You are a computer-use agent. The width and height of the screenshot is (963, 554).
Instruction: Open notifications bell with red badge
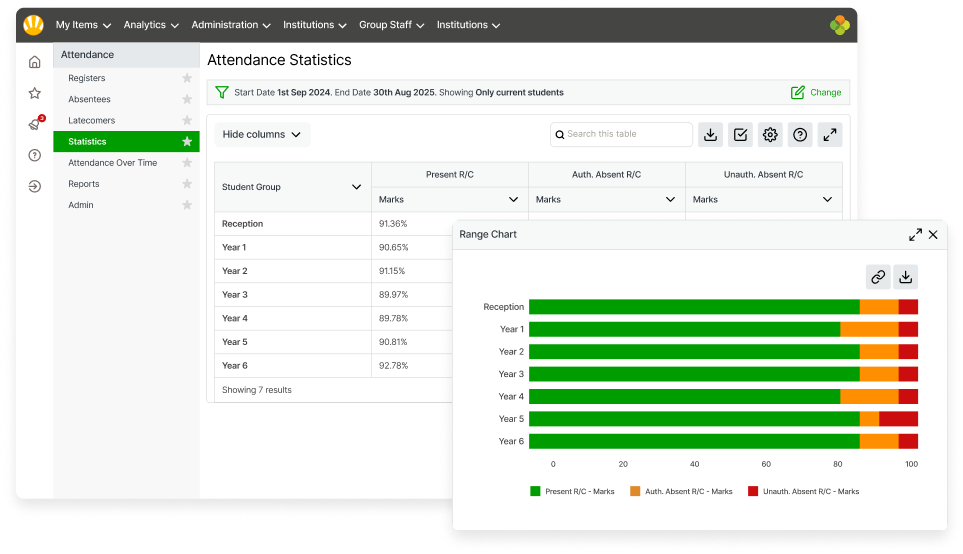[x=34, y=124]
